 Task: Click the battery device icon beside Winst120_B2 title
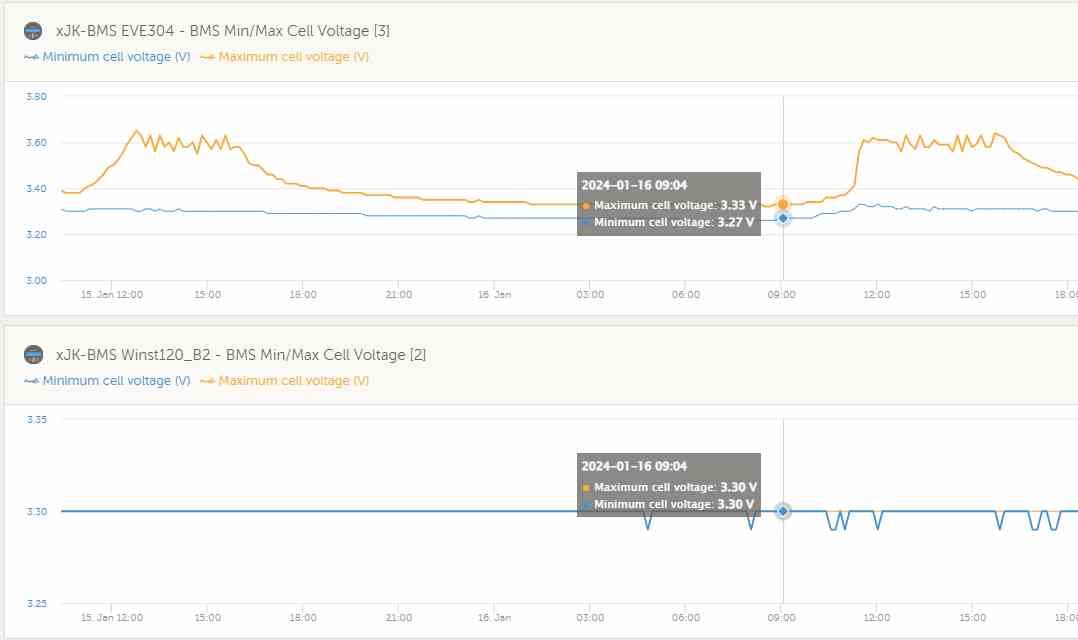click(33, 354)
